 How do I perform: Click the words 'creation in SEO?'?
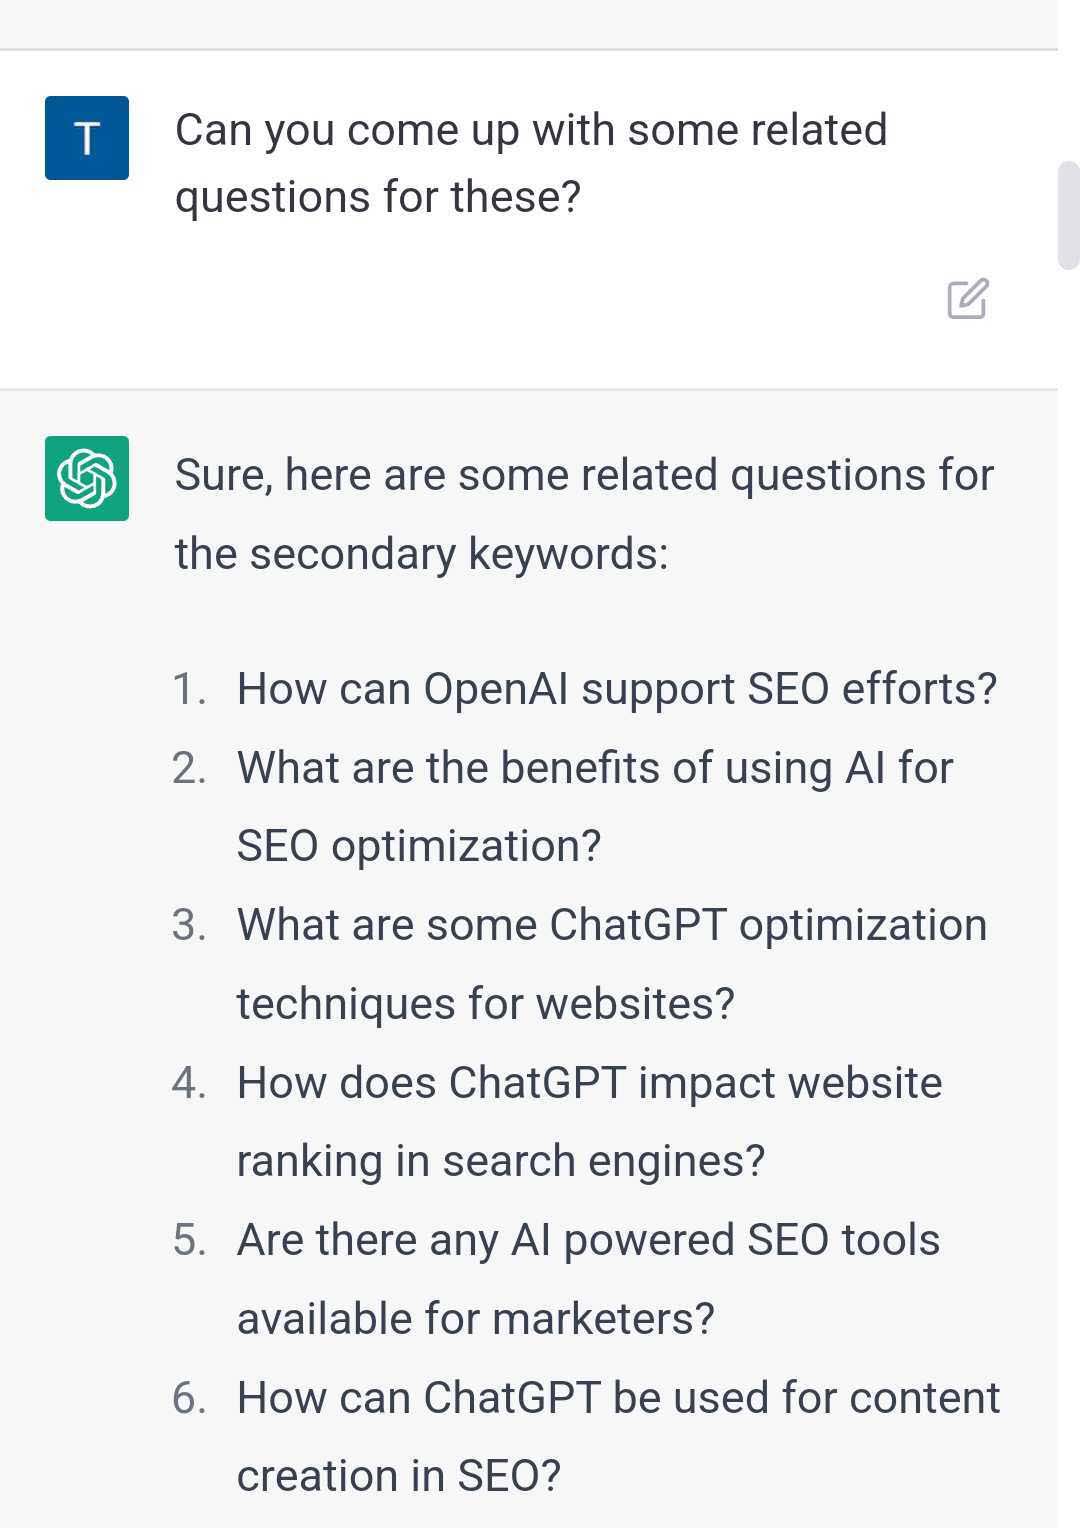coord(399,1476)
